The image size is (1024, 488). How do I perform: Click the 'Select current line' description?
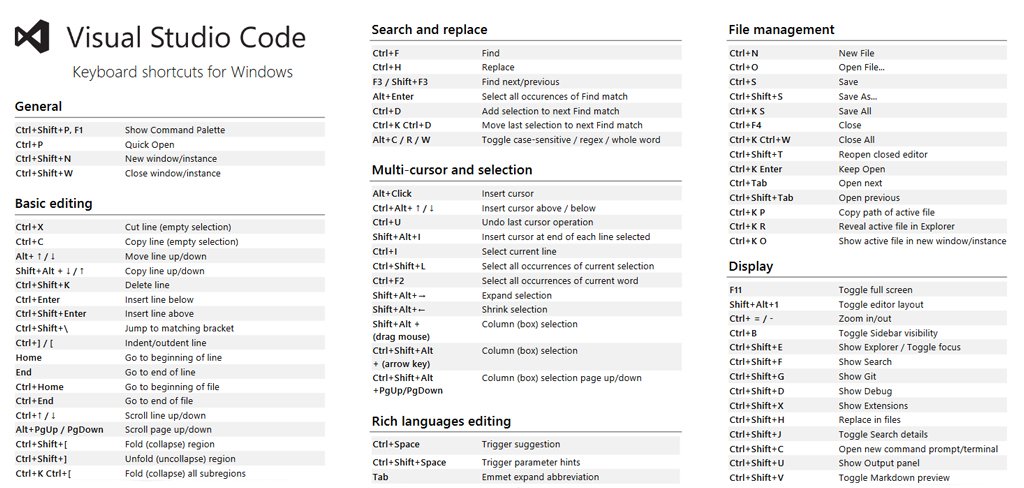pyautogui.click(x=519, y=252)
